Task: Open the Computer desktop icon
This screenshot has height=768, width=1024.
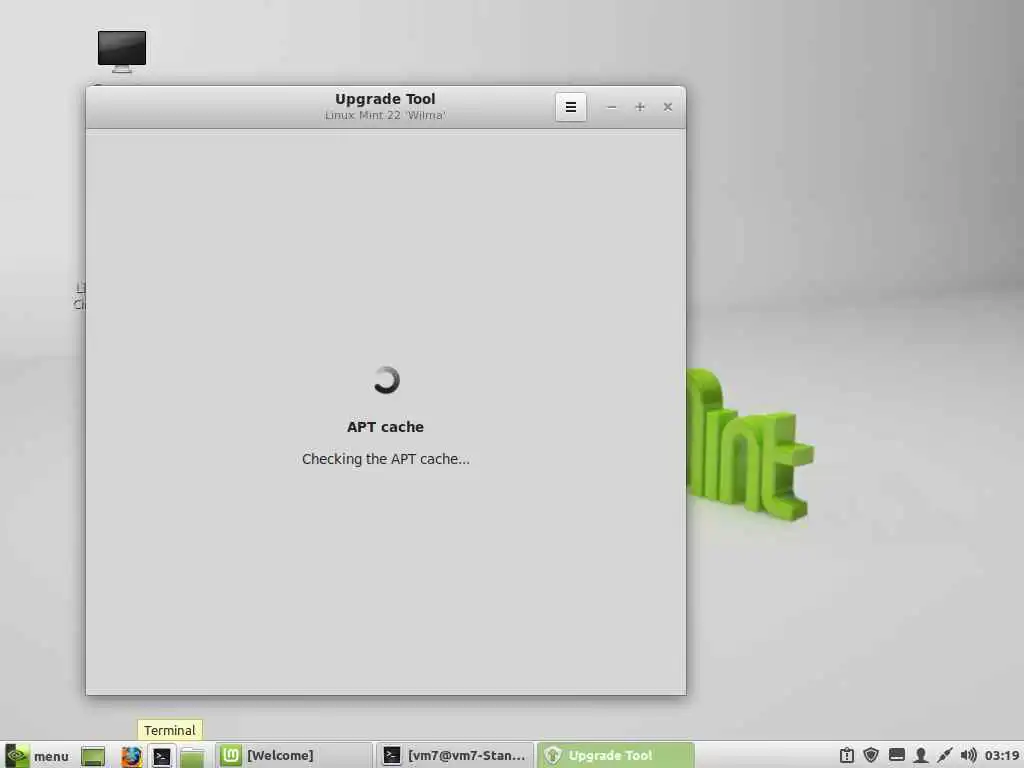Action: coord(122,52)
